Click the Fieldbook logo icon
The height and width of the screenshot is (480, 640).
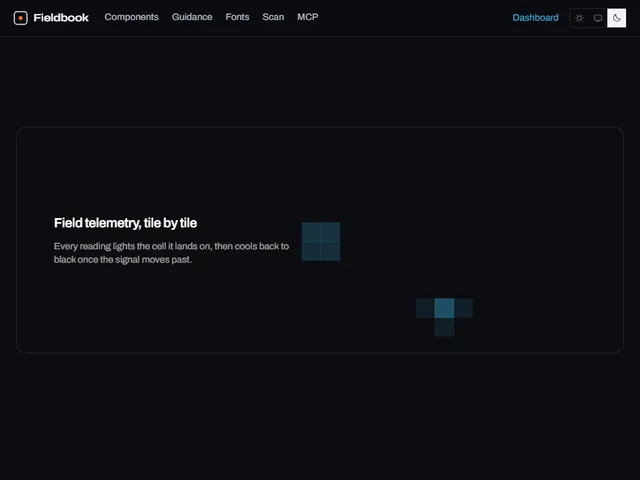(x=20, y=18)
